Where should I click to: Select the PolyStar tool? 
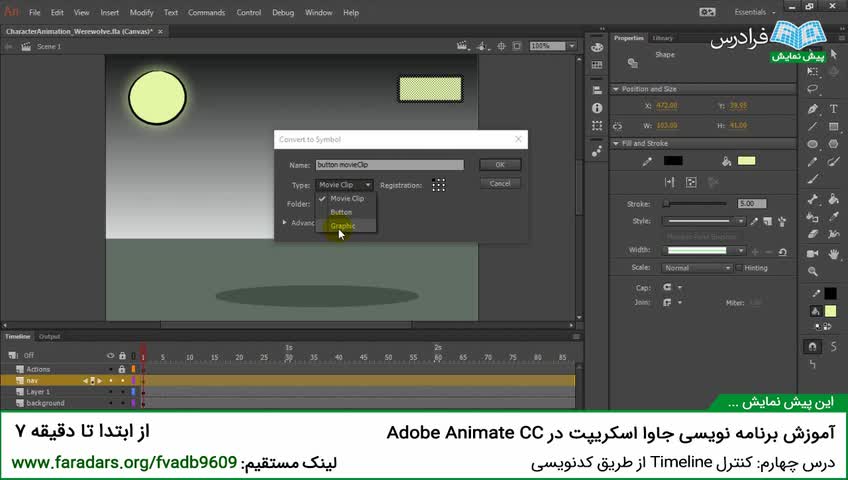coord(833,144)
